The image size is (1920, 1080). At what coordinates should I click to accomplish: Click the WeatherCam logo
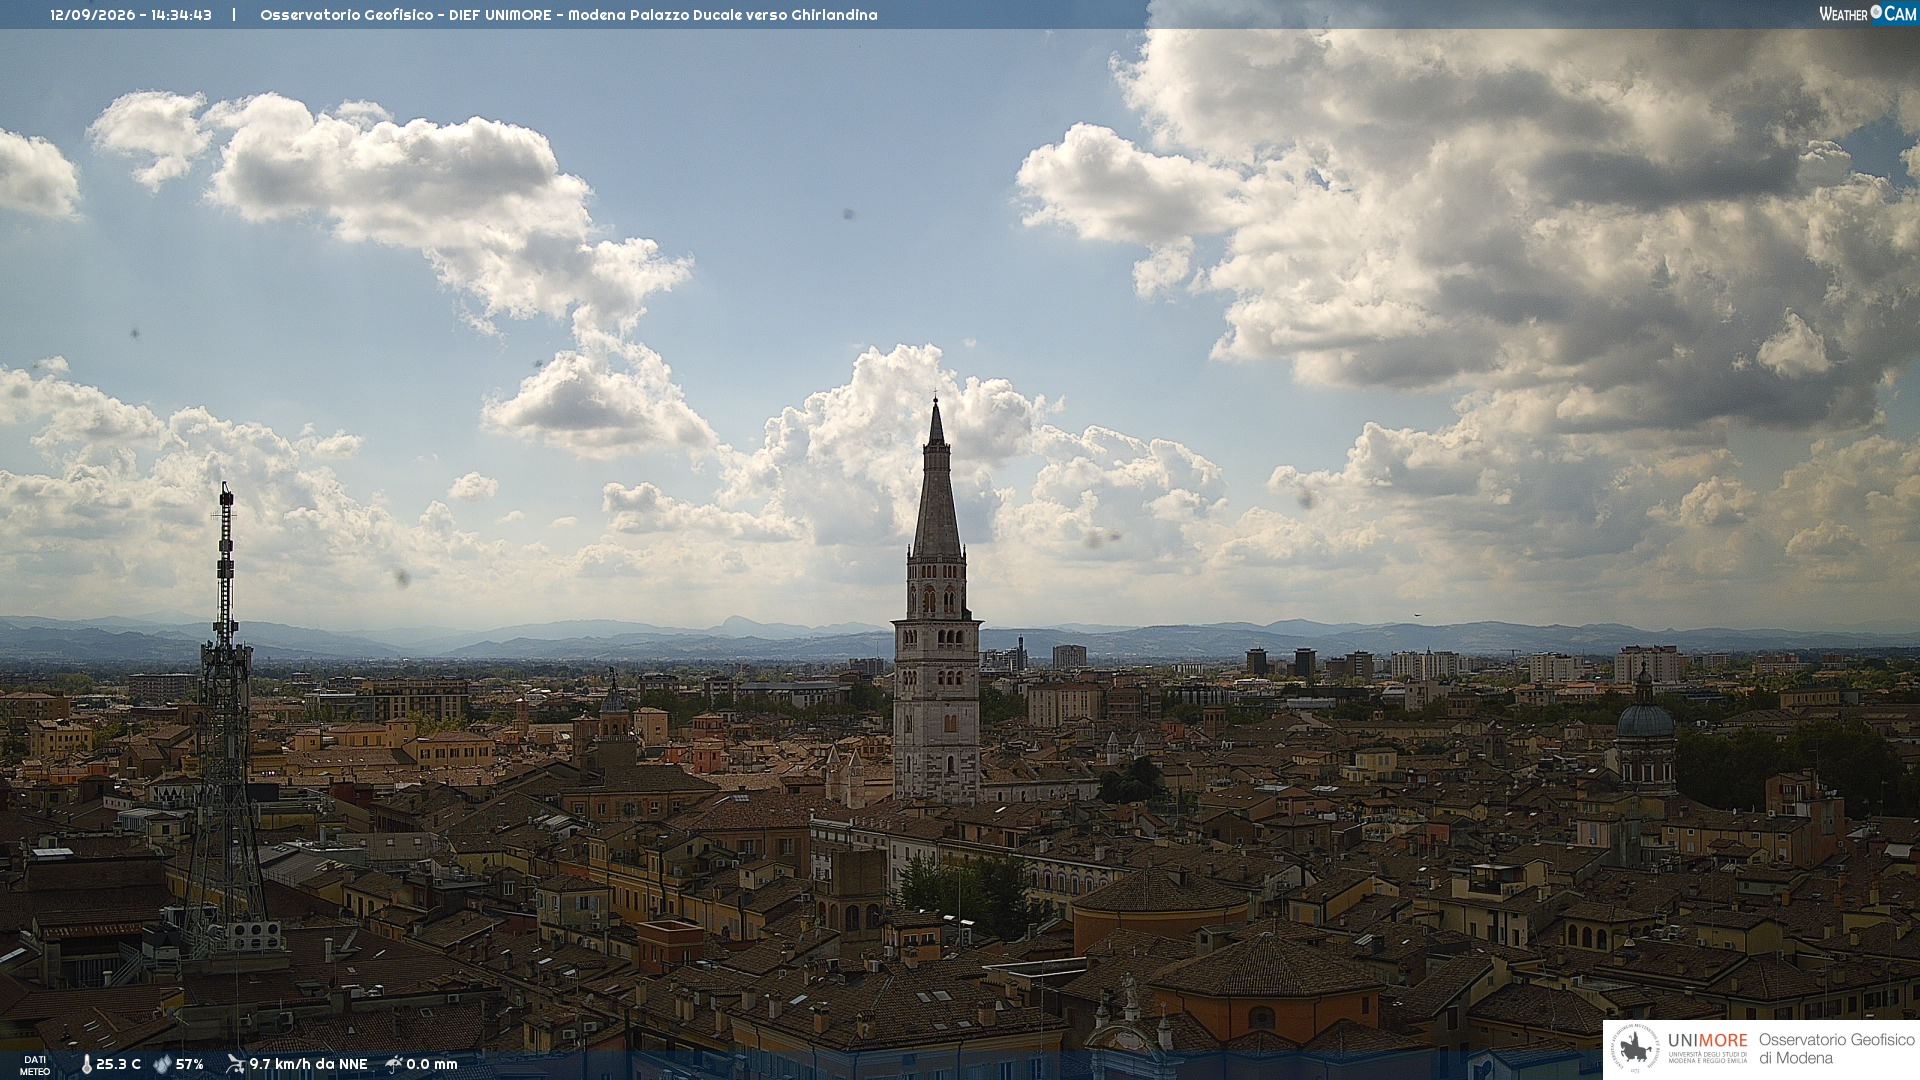click(x=1868, y=14)
